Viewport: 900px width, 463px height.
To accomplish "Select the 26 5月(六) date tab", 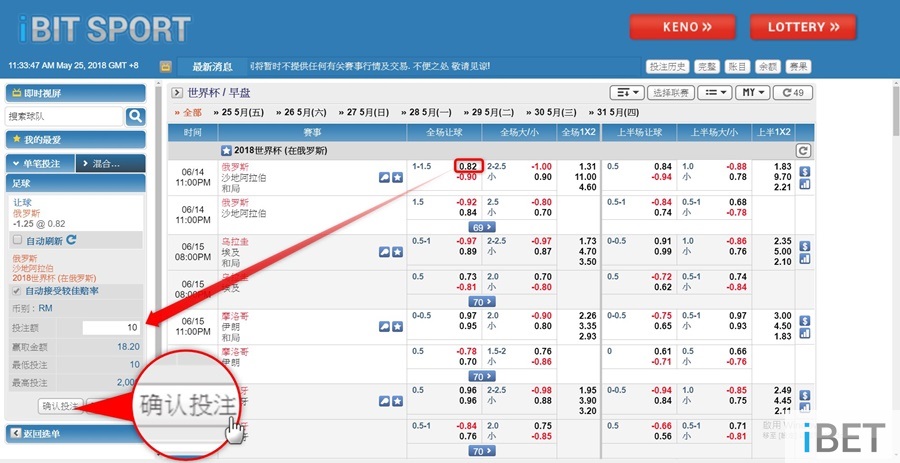I will 301,112.
